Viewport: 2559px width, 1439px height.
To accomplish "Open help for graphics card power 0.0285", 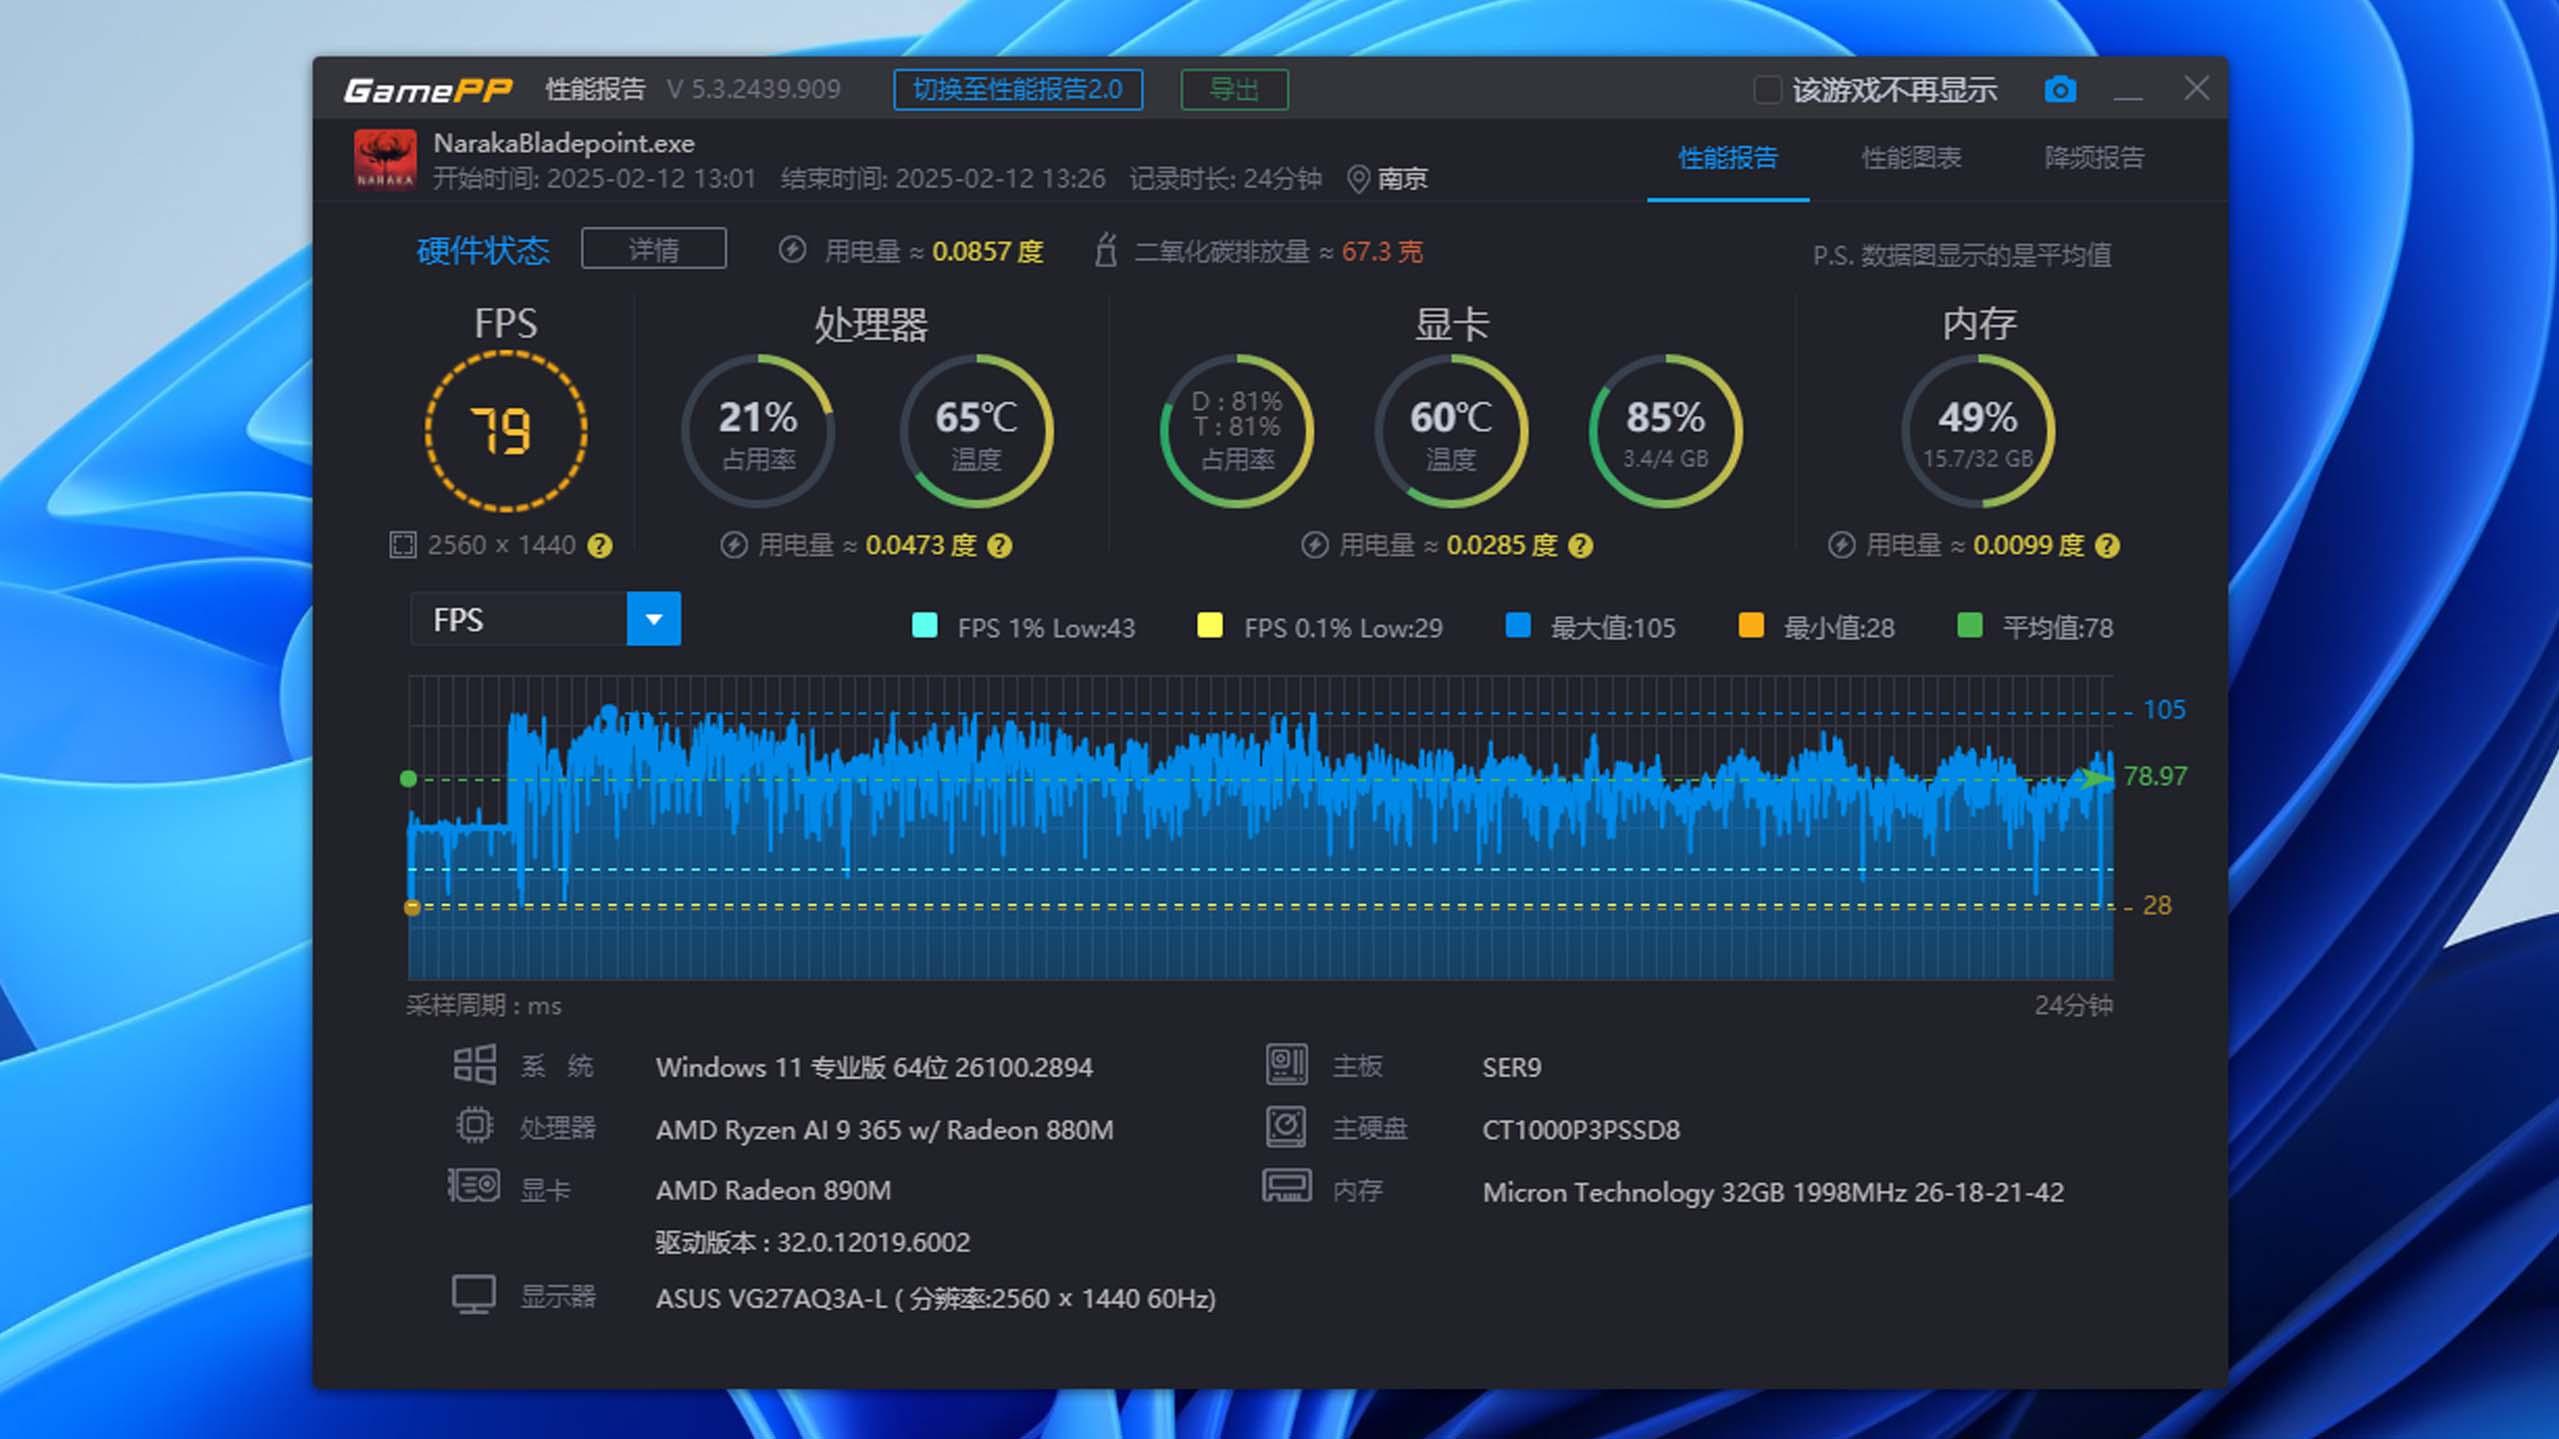I will click(1581, 546).
